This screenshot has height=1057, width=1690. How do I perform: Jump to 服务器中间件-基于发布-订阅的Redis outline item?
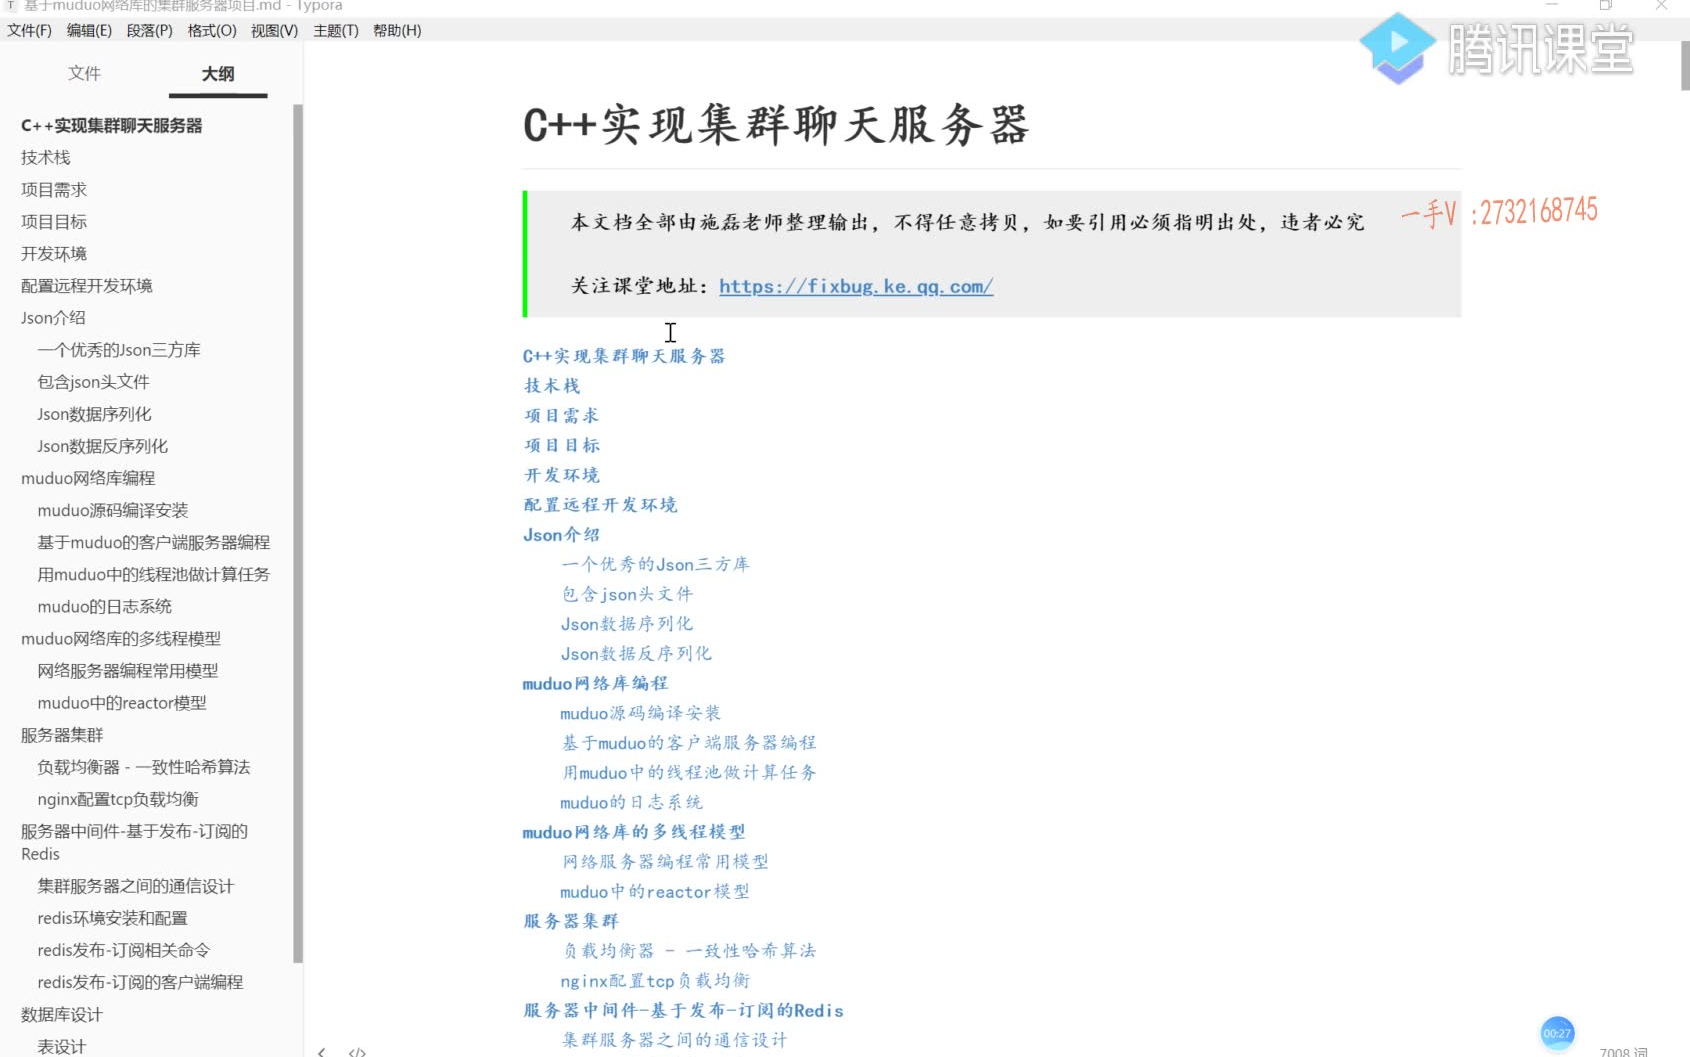(x=134, y=842)
